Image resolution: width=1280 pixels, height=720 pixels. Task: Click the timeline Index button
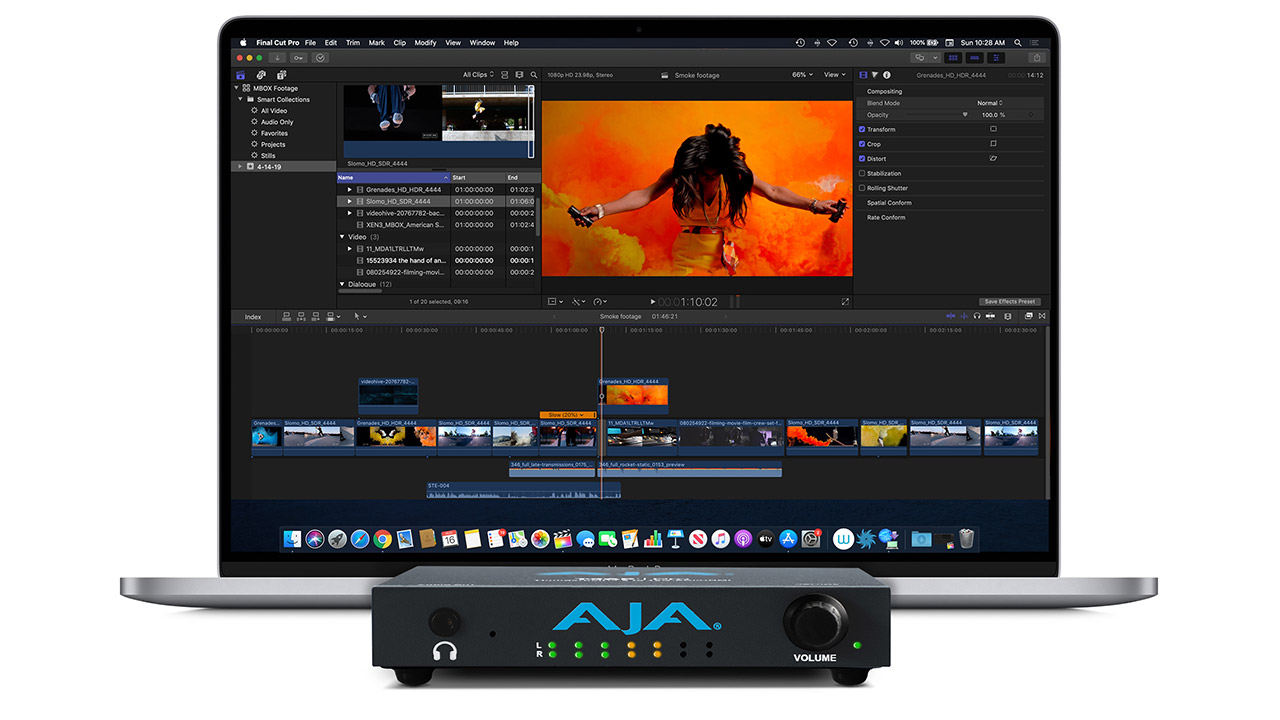pos(253,317)
